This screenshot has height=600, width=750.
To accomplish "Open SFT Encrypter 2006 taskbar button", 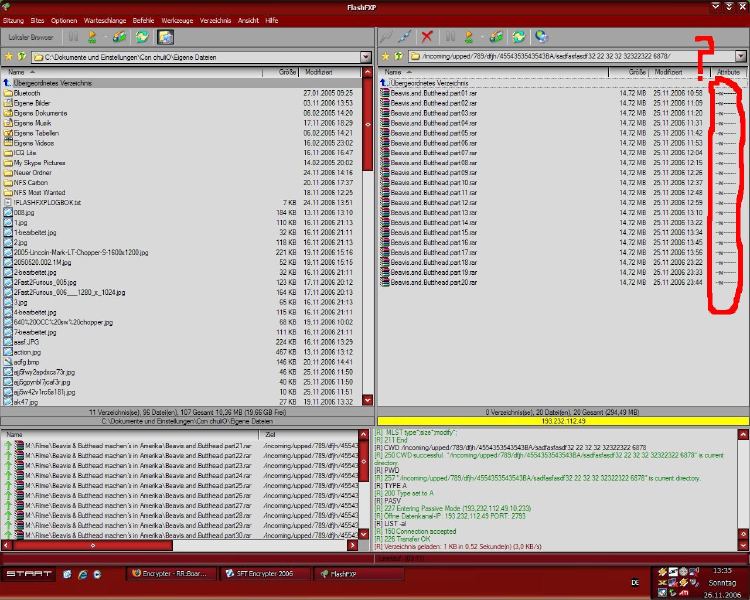I will click(x=265, y=573).
